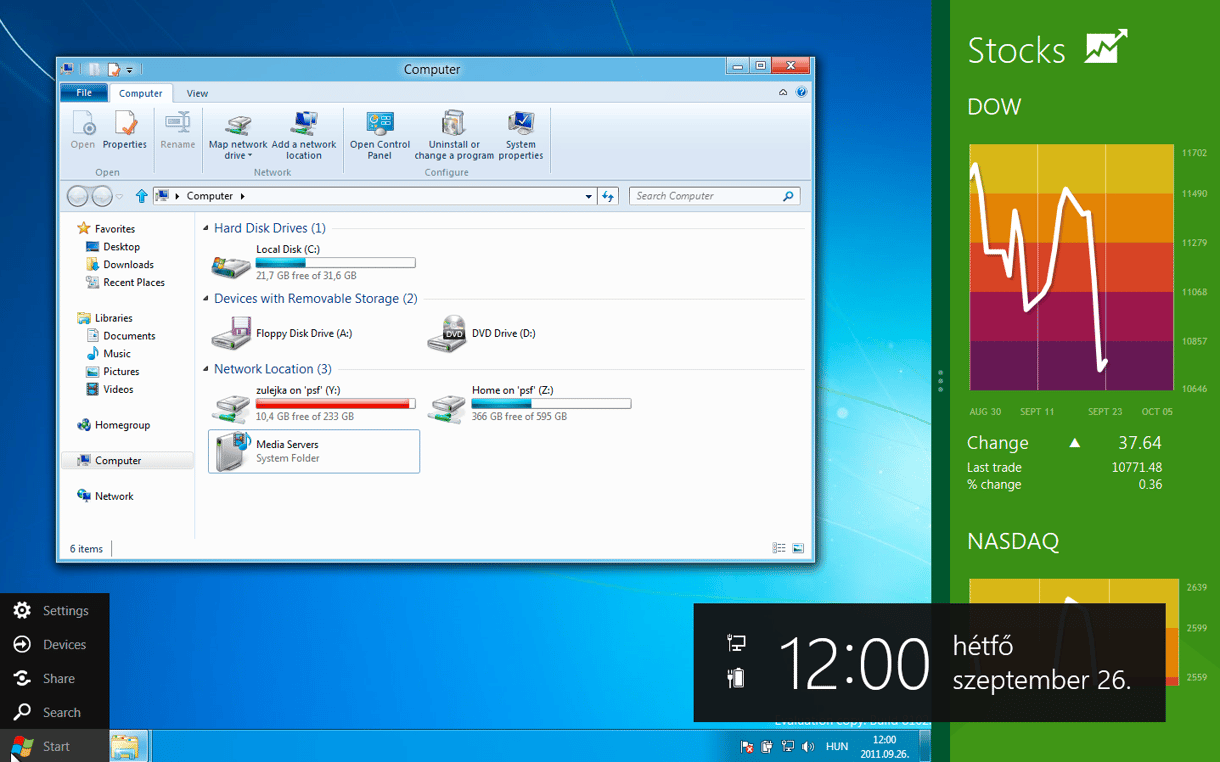
Task: Click the refresh button beside address bar
Action: tap(608, 196)
